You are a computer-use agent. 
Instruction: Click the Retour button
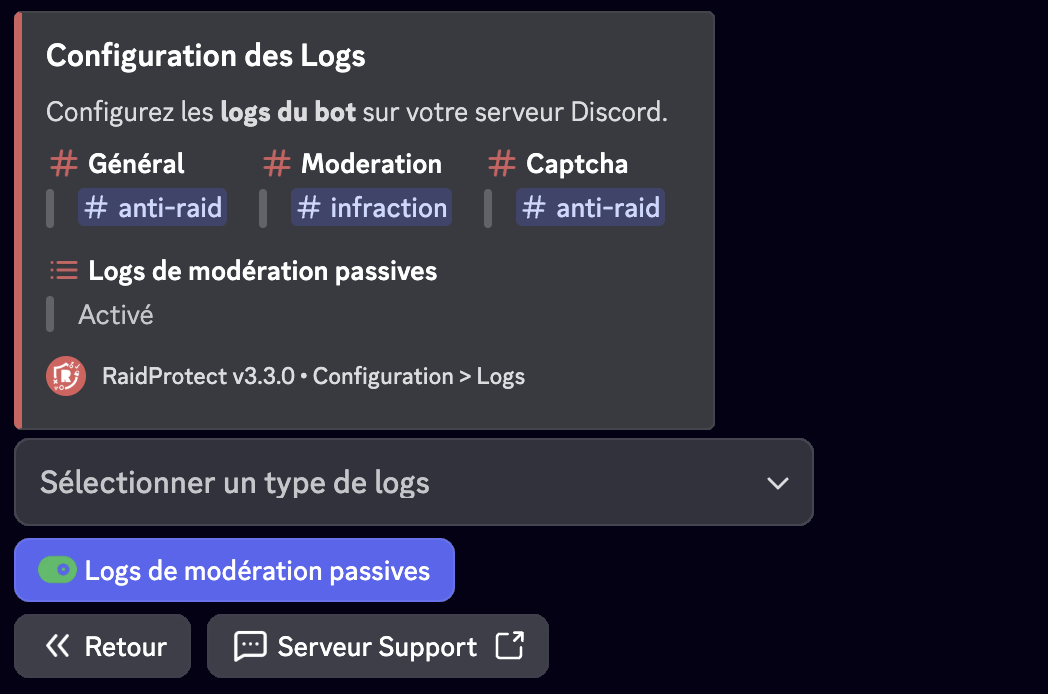[x=102, y=646]
